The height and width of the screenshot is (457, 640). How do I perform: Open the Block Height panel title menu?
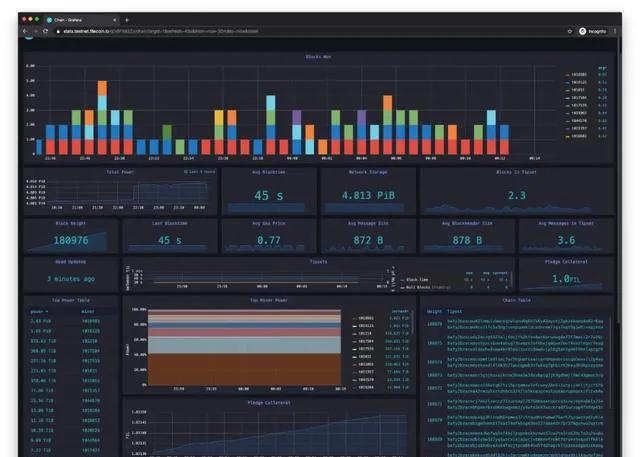[71, 223]
